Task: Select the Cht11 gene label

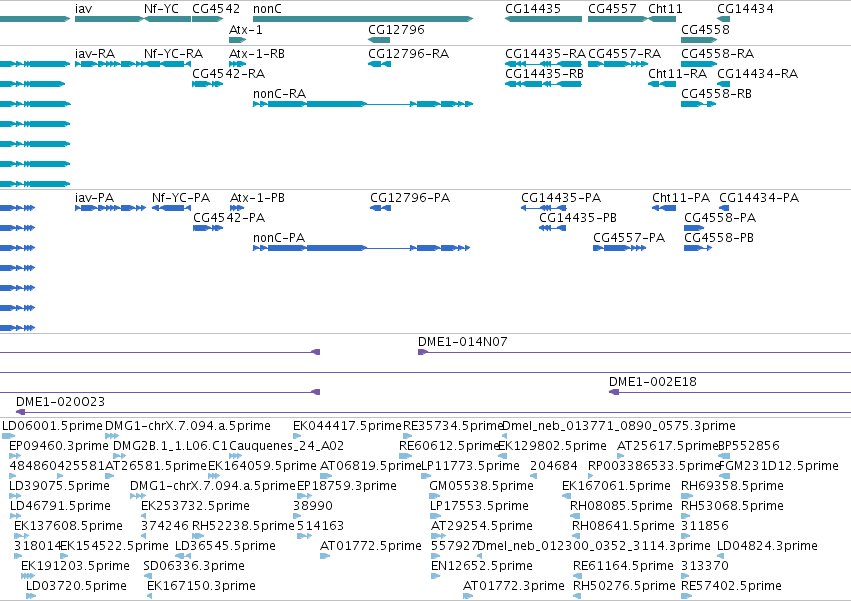Action: [665, 9]
